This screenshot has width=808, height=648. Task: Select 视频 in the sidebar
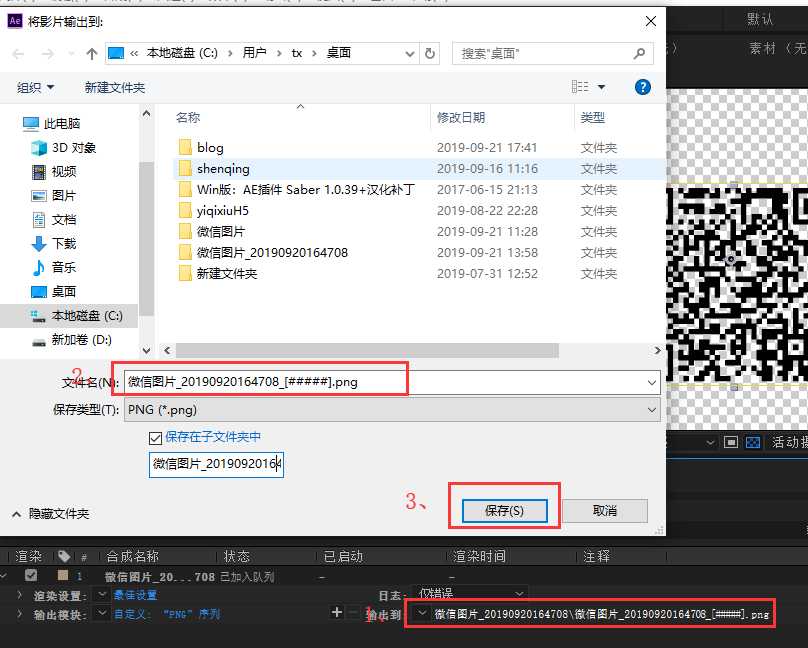[x=54, y=172]
